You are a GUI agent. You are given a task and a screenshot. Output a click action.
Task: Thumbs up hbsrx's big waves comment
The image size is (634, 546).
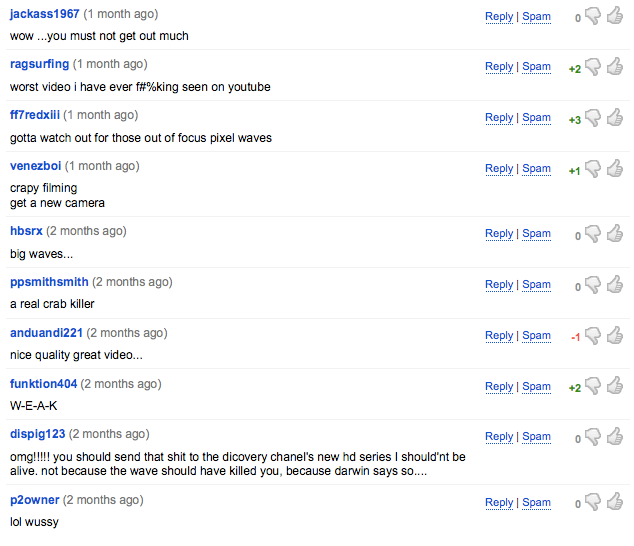[x=614, y=233]
